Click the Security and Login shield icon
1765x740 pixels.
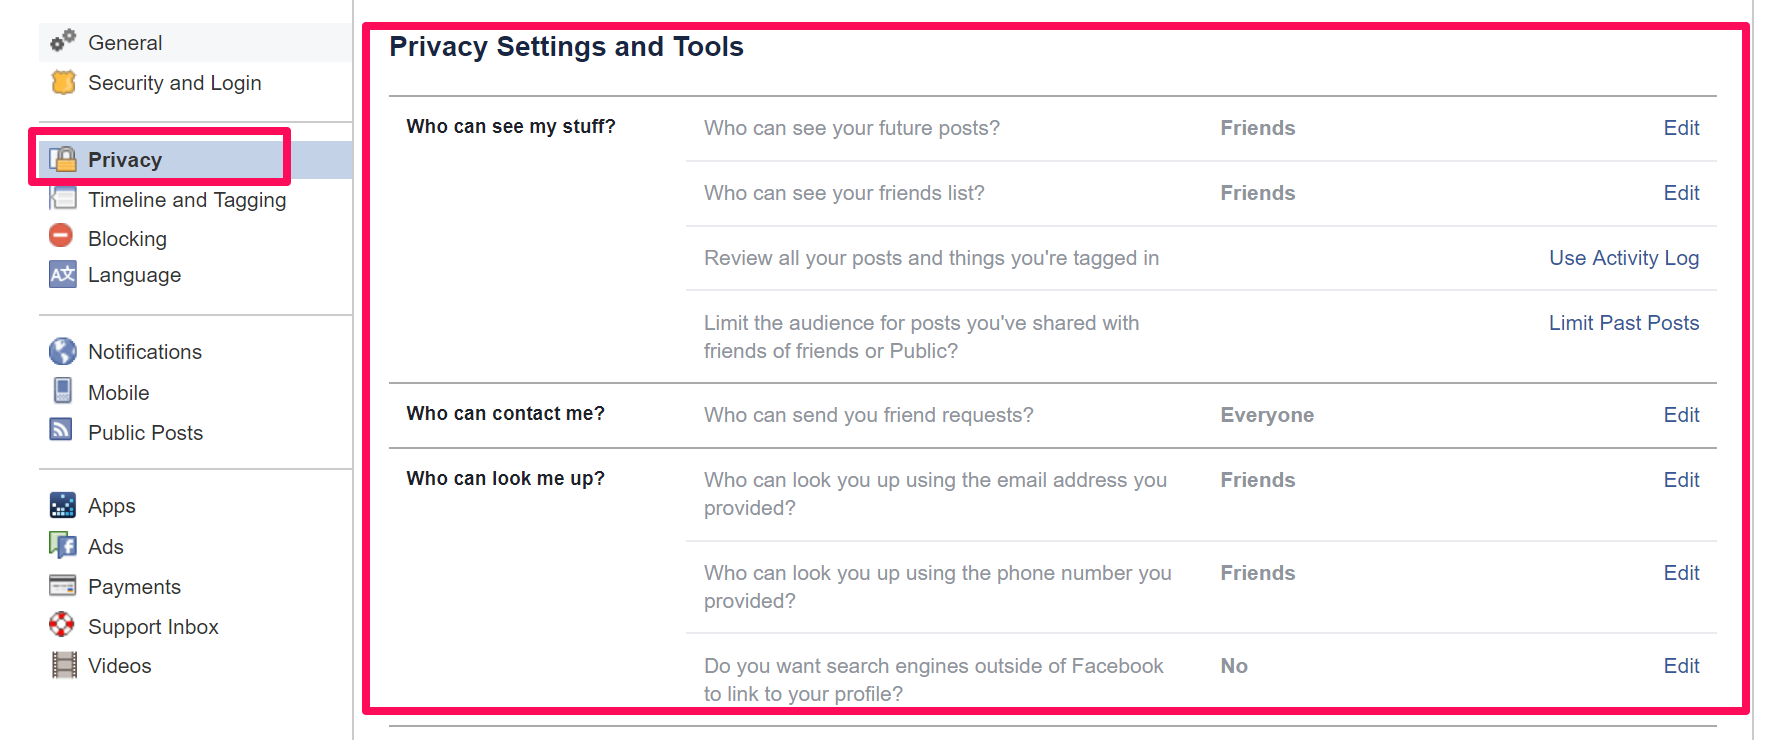(63, 82)
